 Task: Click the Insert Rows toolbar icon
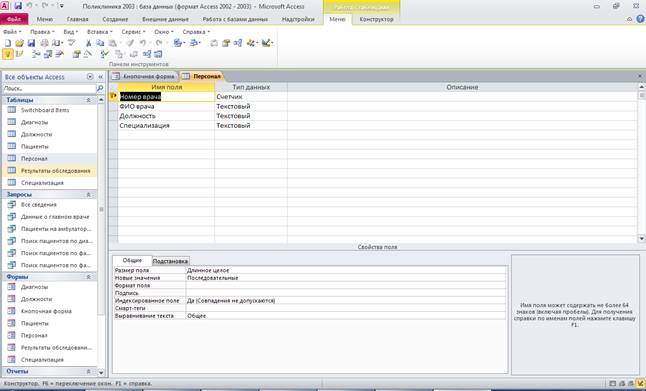36,54
